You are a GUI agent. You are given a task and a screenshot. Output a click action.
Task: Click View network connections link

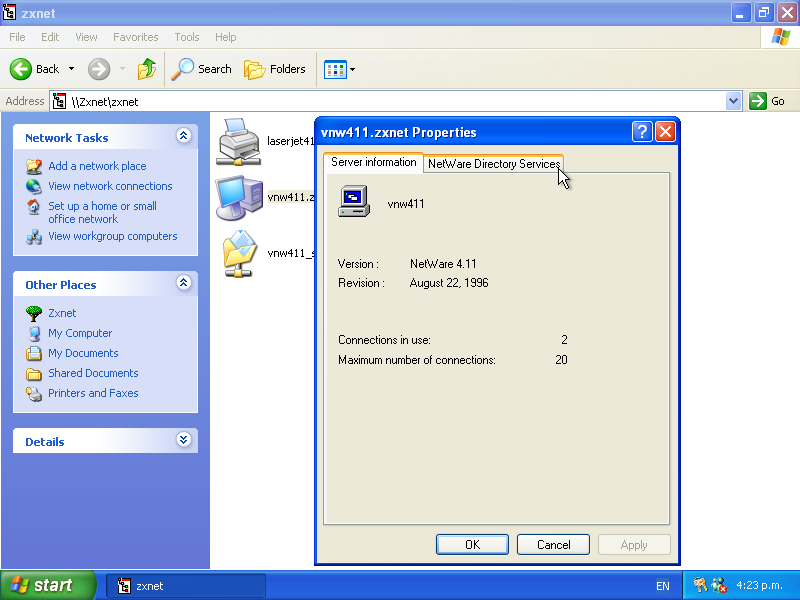pyautogui.click(x=110, y=186)
